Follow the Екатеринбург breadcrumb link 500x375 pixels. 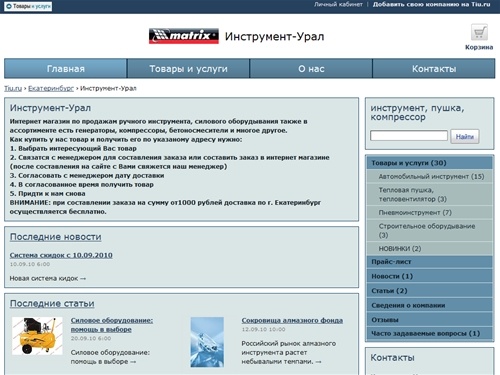(x=51, y=88)
